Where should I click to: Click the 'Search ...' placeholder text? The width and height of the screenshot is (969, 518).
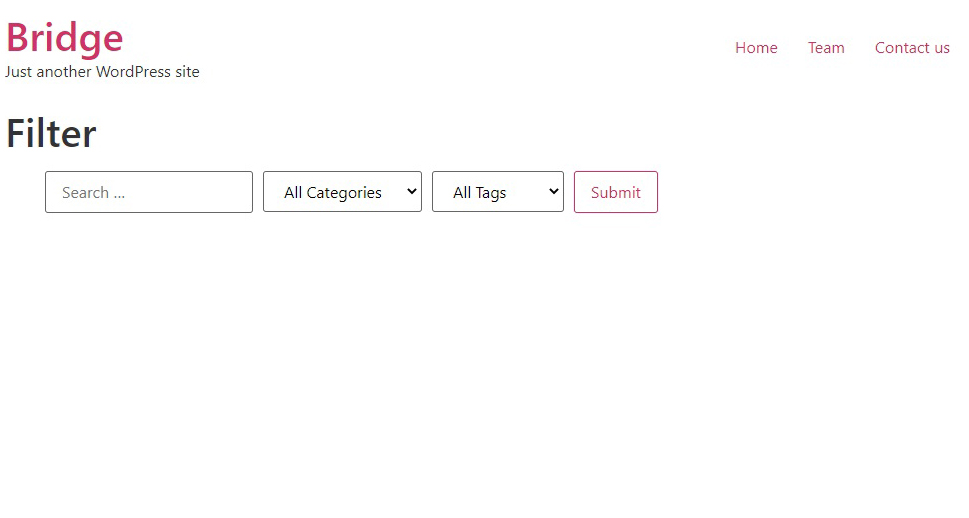coord(93,193)
